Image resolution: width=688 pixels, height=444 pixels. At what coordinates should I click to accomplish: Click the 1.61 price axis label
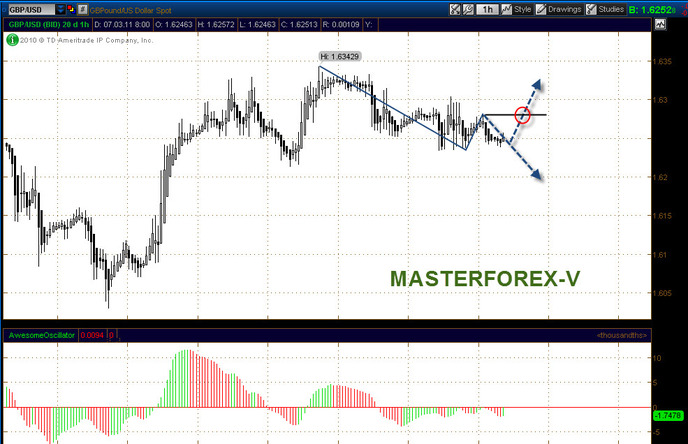[660, 254]
